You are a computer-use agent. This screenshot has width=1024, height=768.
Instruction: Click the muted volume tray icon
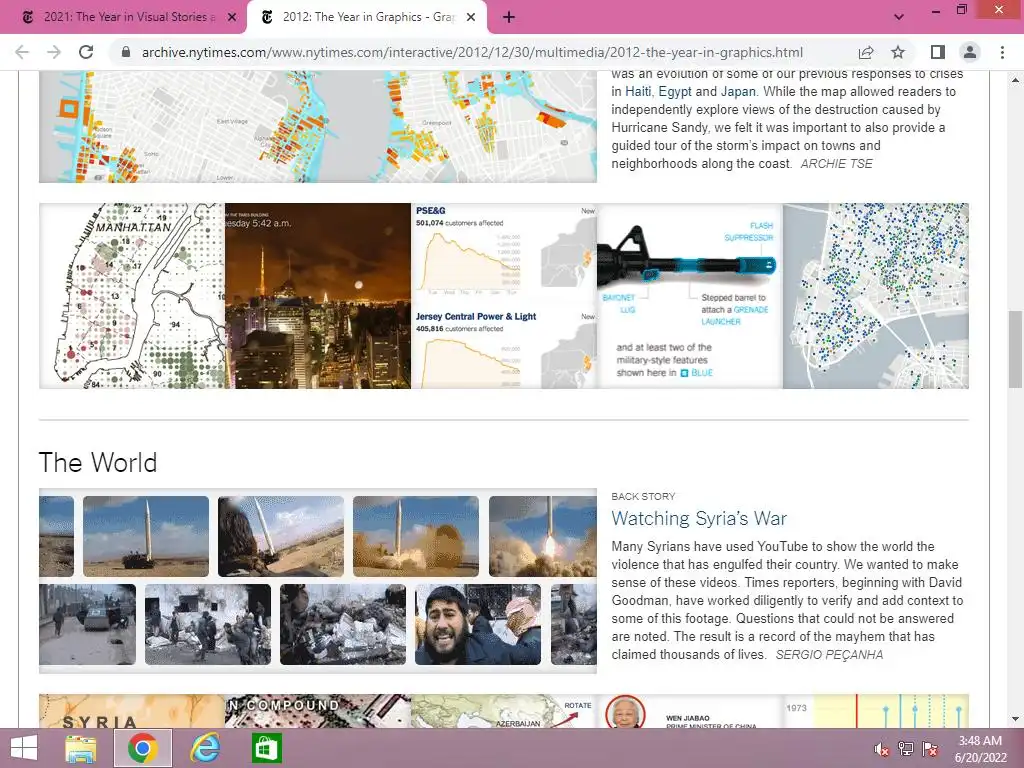click(881, 749)
